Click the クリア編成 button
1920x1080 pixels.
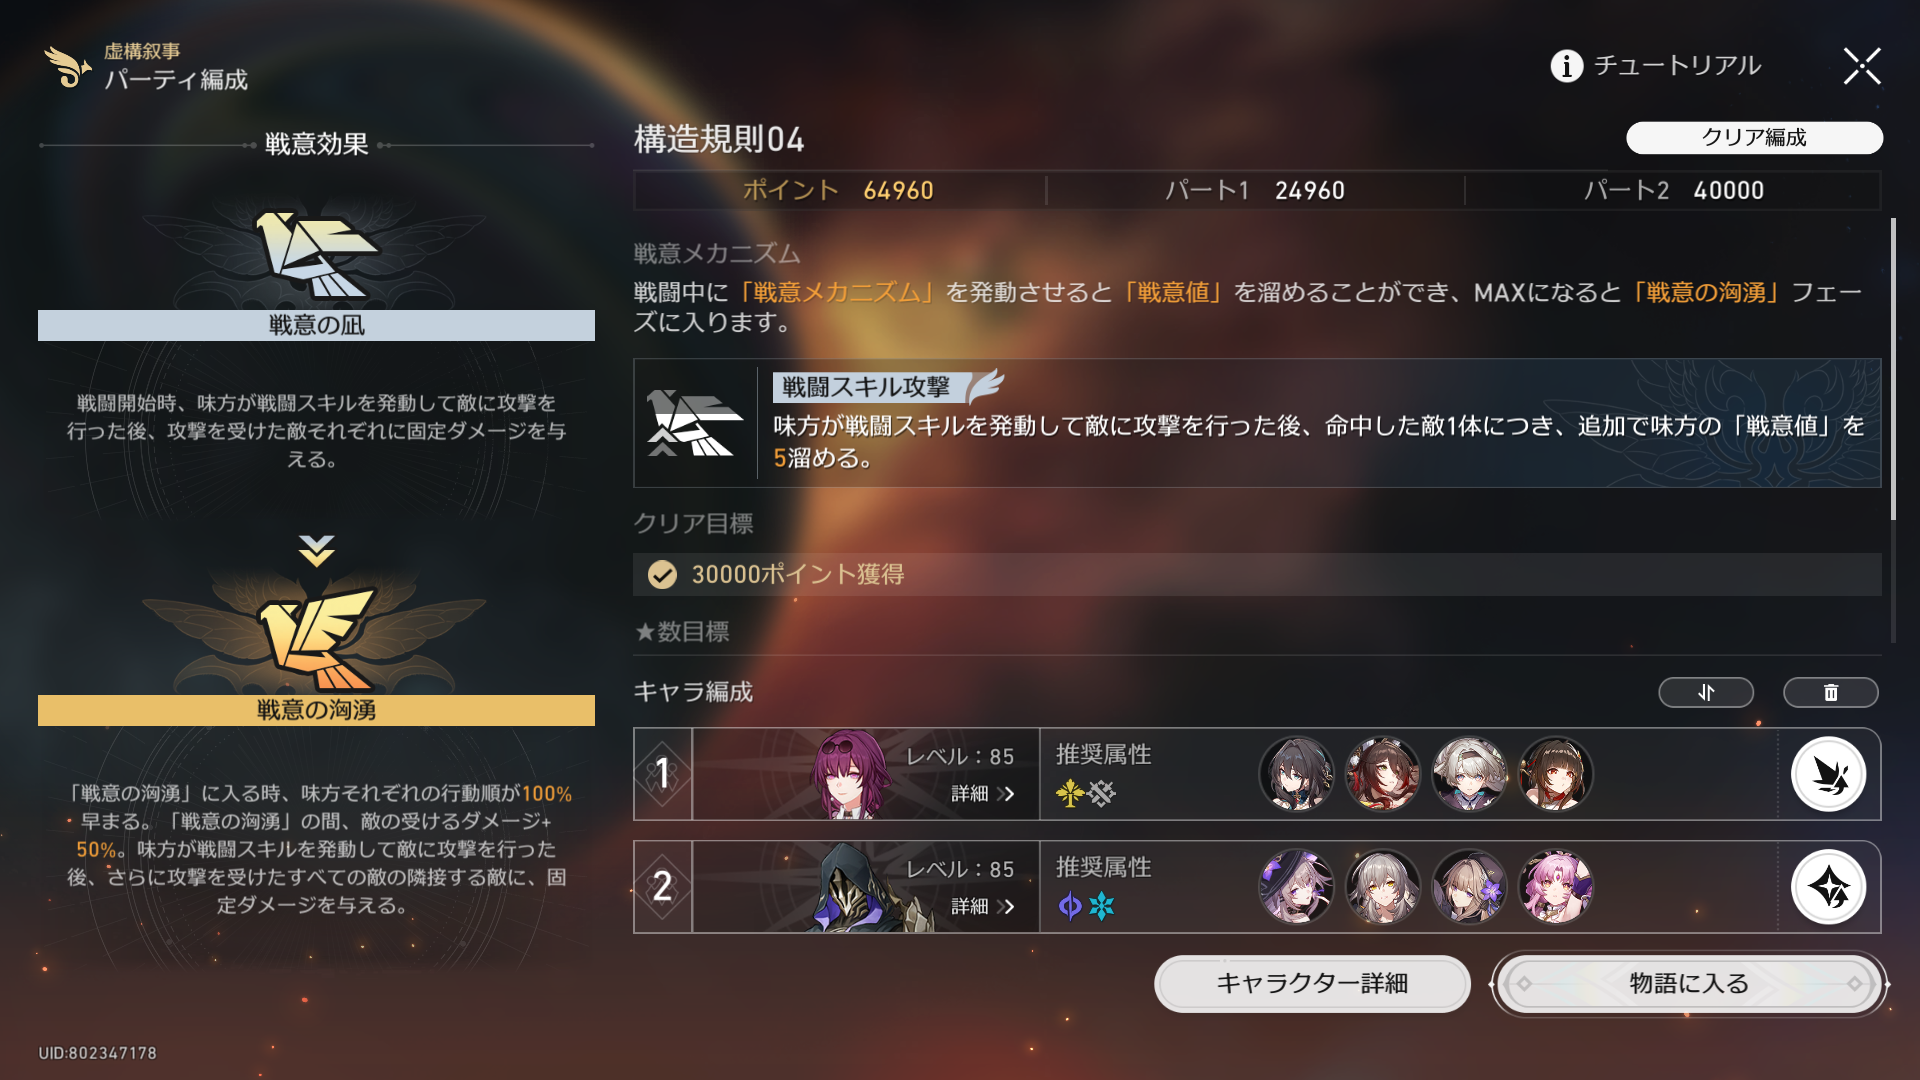click(1754, 138)
